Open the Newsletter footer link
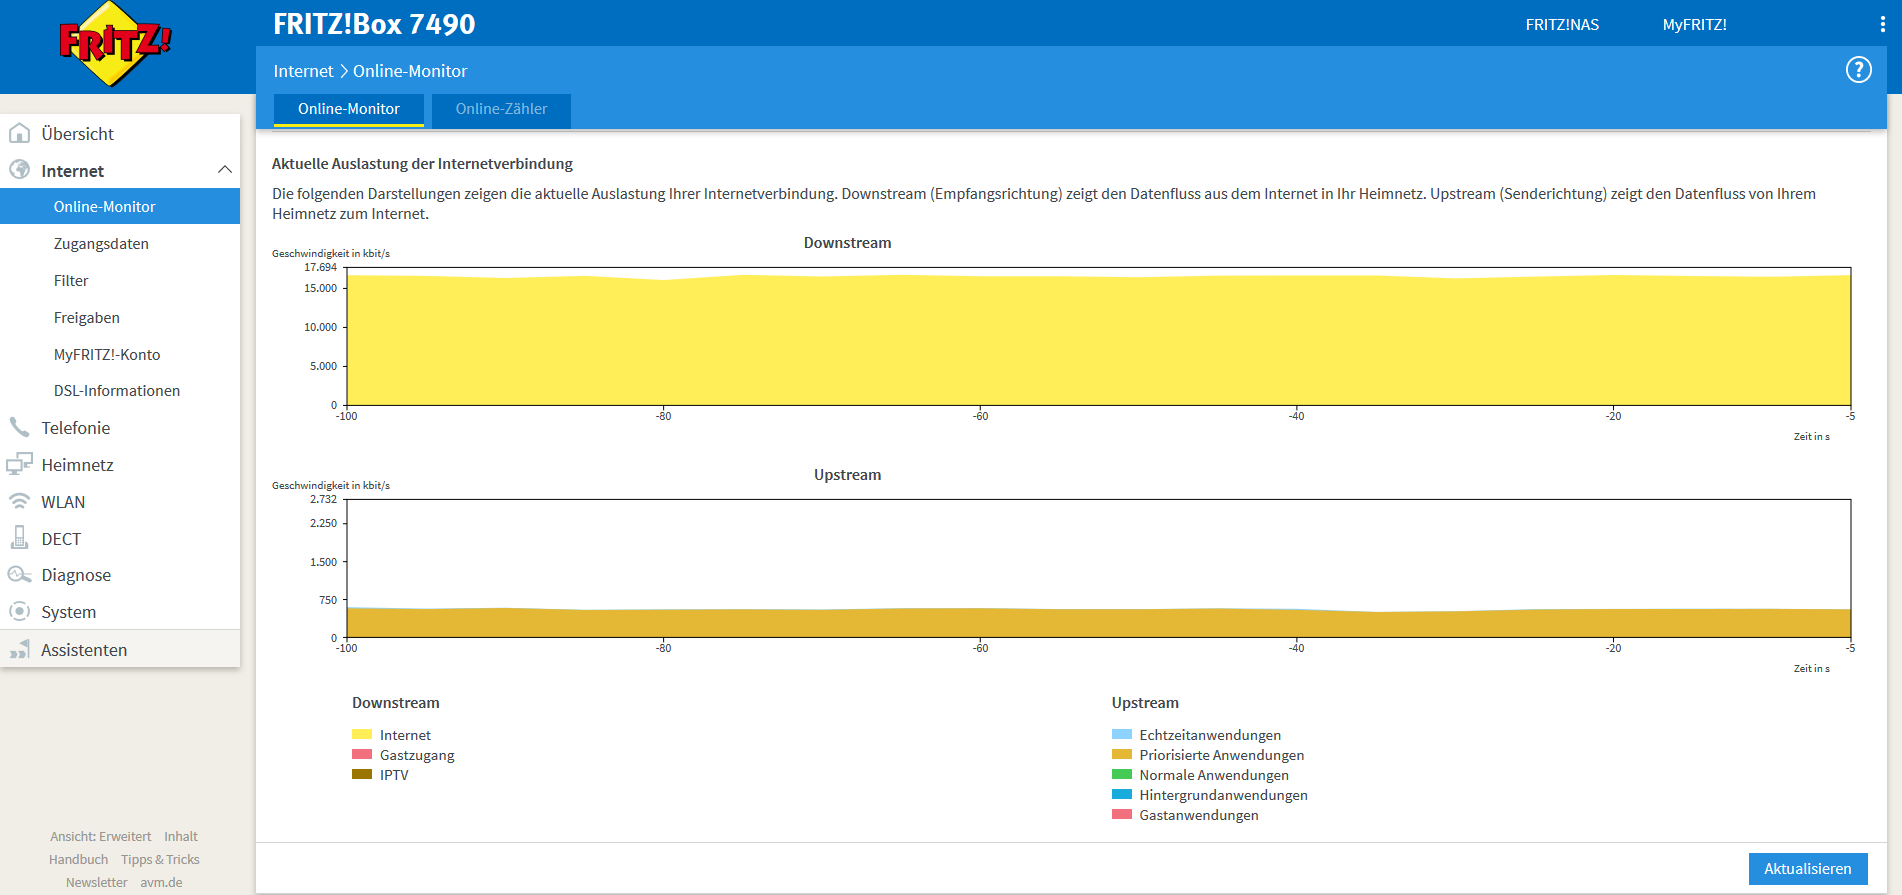Viewport: 1902px width, 895px height. point(97,883)
